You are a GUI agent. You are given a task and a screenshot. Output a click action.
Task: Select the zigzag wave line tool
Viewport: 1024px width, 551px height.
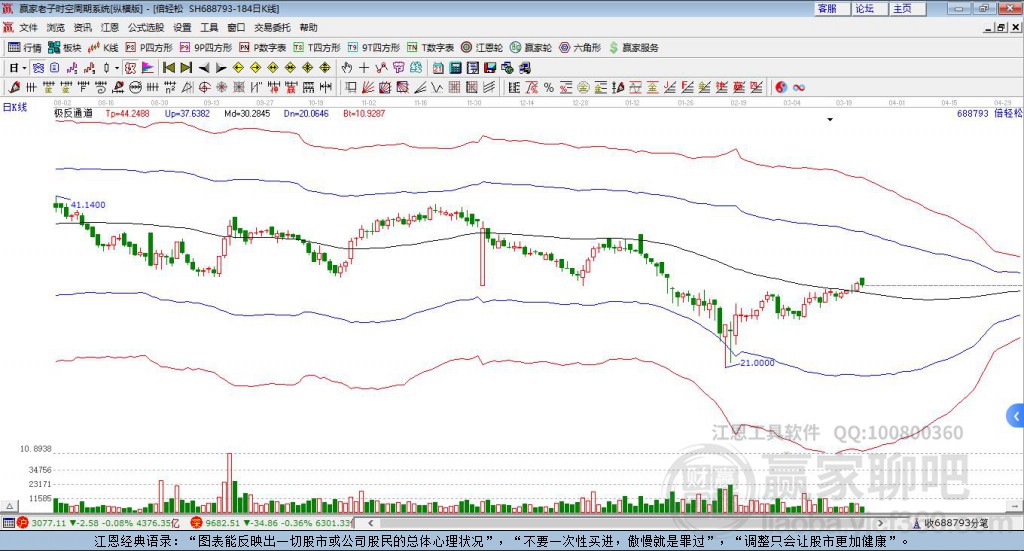[437, 87]
